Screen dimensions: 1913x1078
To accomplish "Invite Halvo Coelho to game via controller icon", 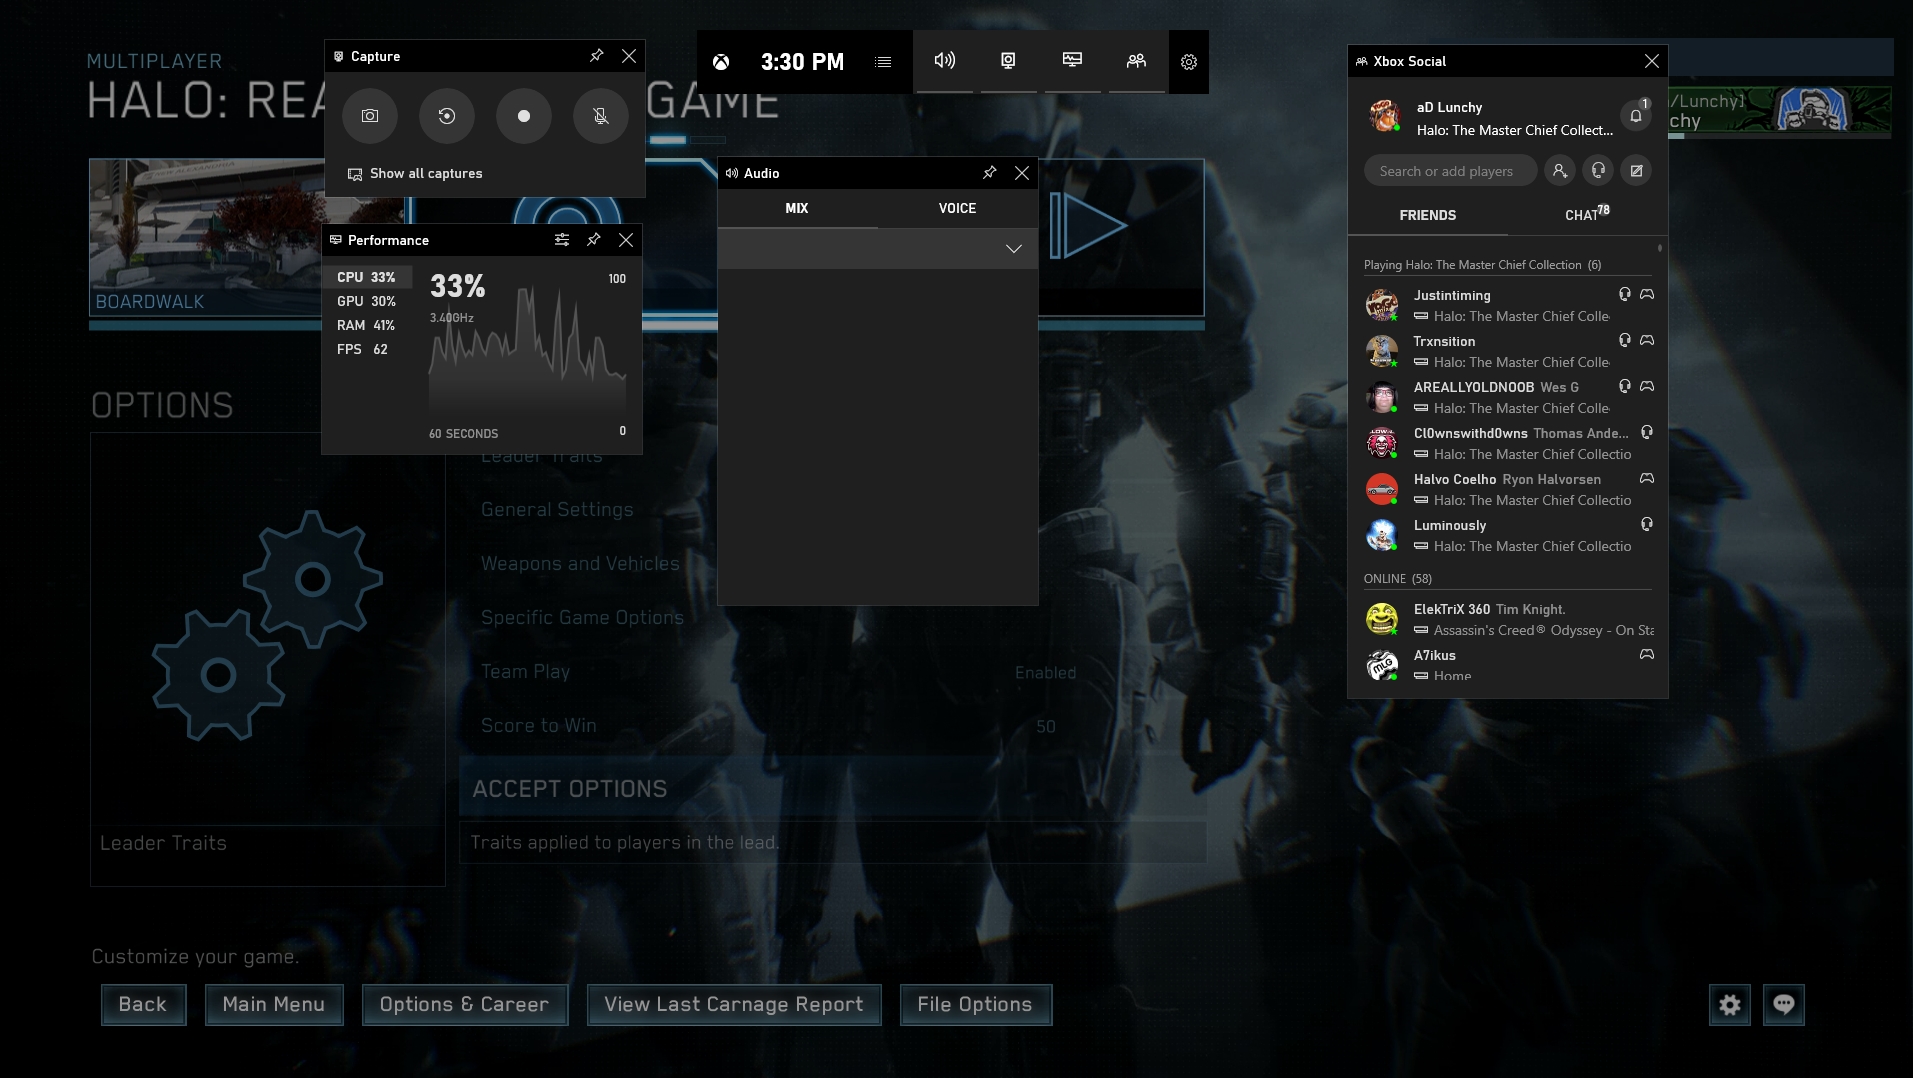I will 1647,478.
